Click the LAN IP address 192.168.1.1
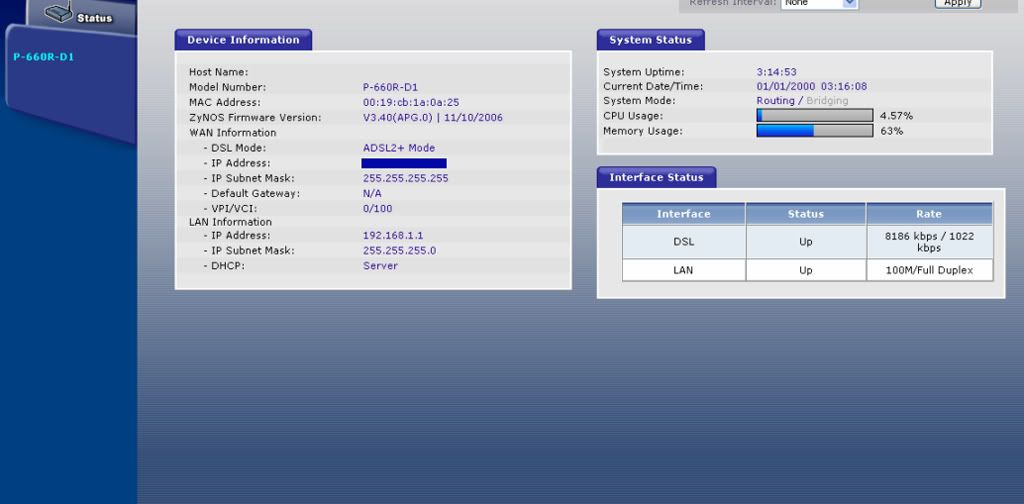Viewport: 1024px width, 504px height. 393,236
